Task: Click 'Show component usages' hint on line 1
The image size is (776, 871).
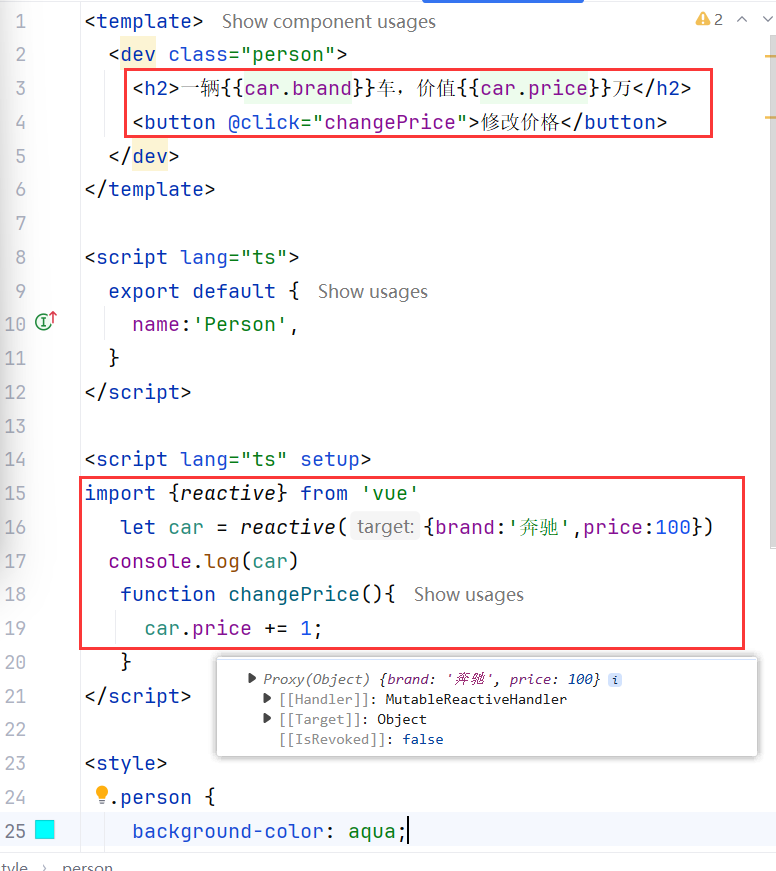Action: (x=329, y=22)
